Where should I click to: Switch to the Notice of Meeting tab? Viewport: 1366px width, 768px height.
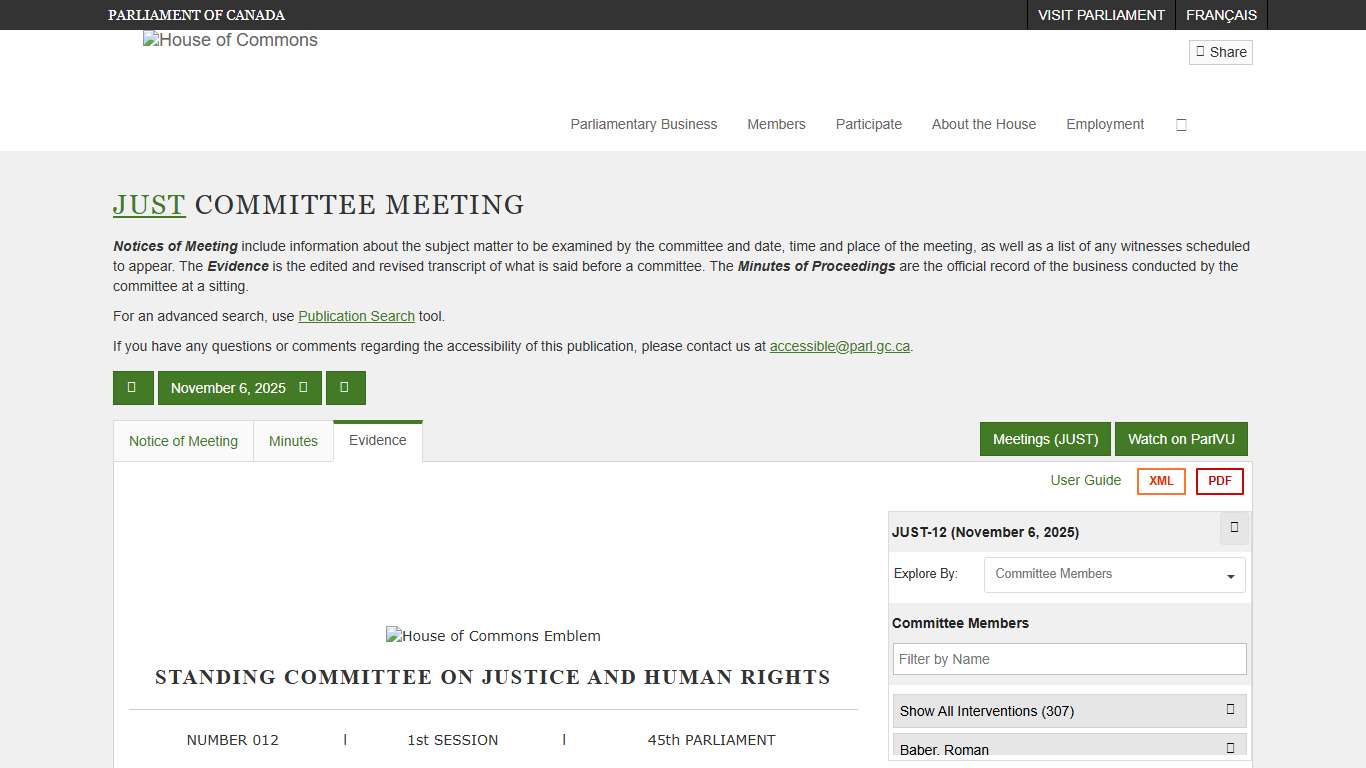click(183, 441)
